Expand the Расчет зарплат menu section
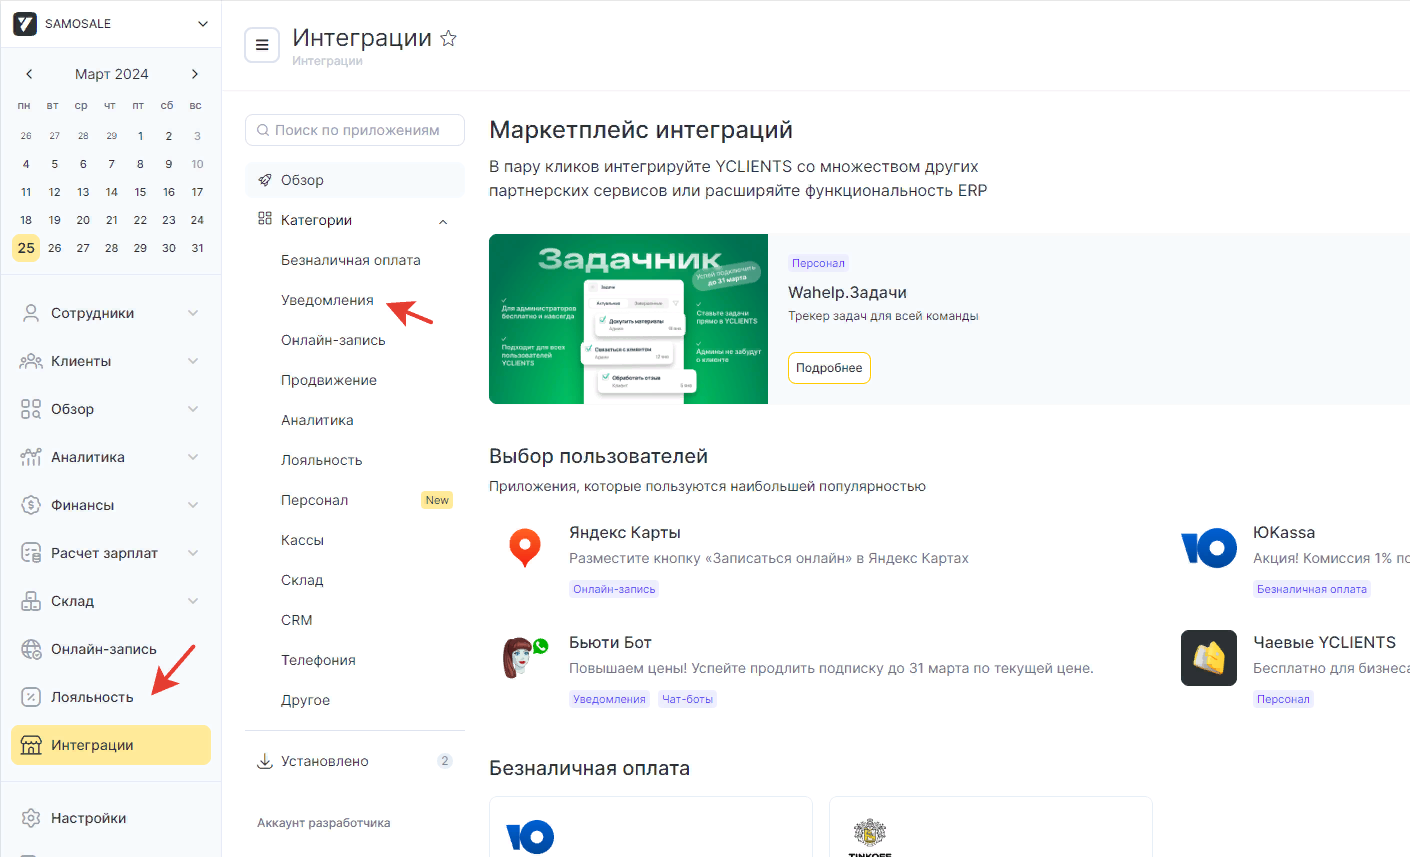1410x857 pixels. pos(193,553)
